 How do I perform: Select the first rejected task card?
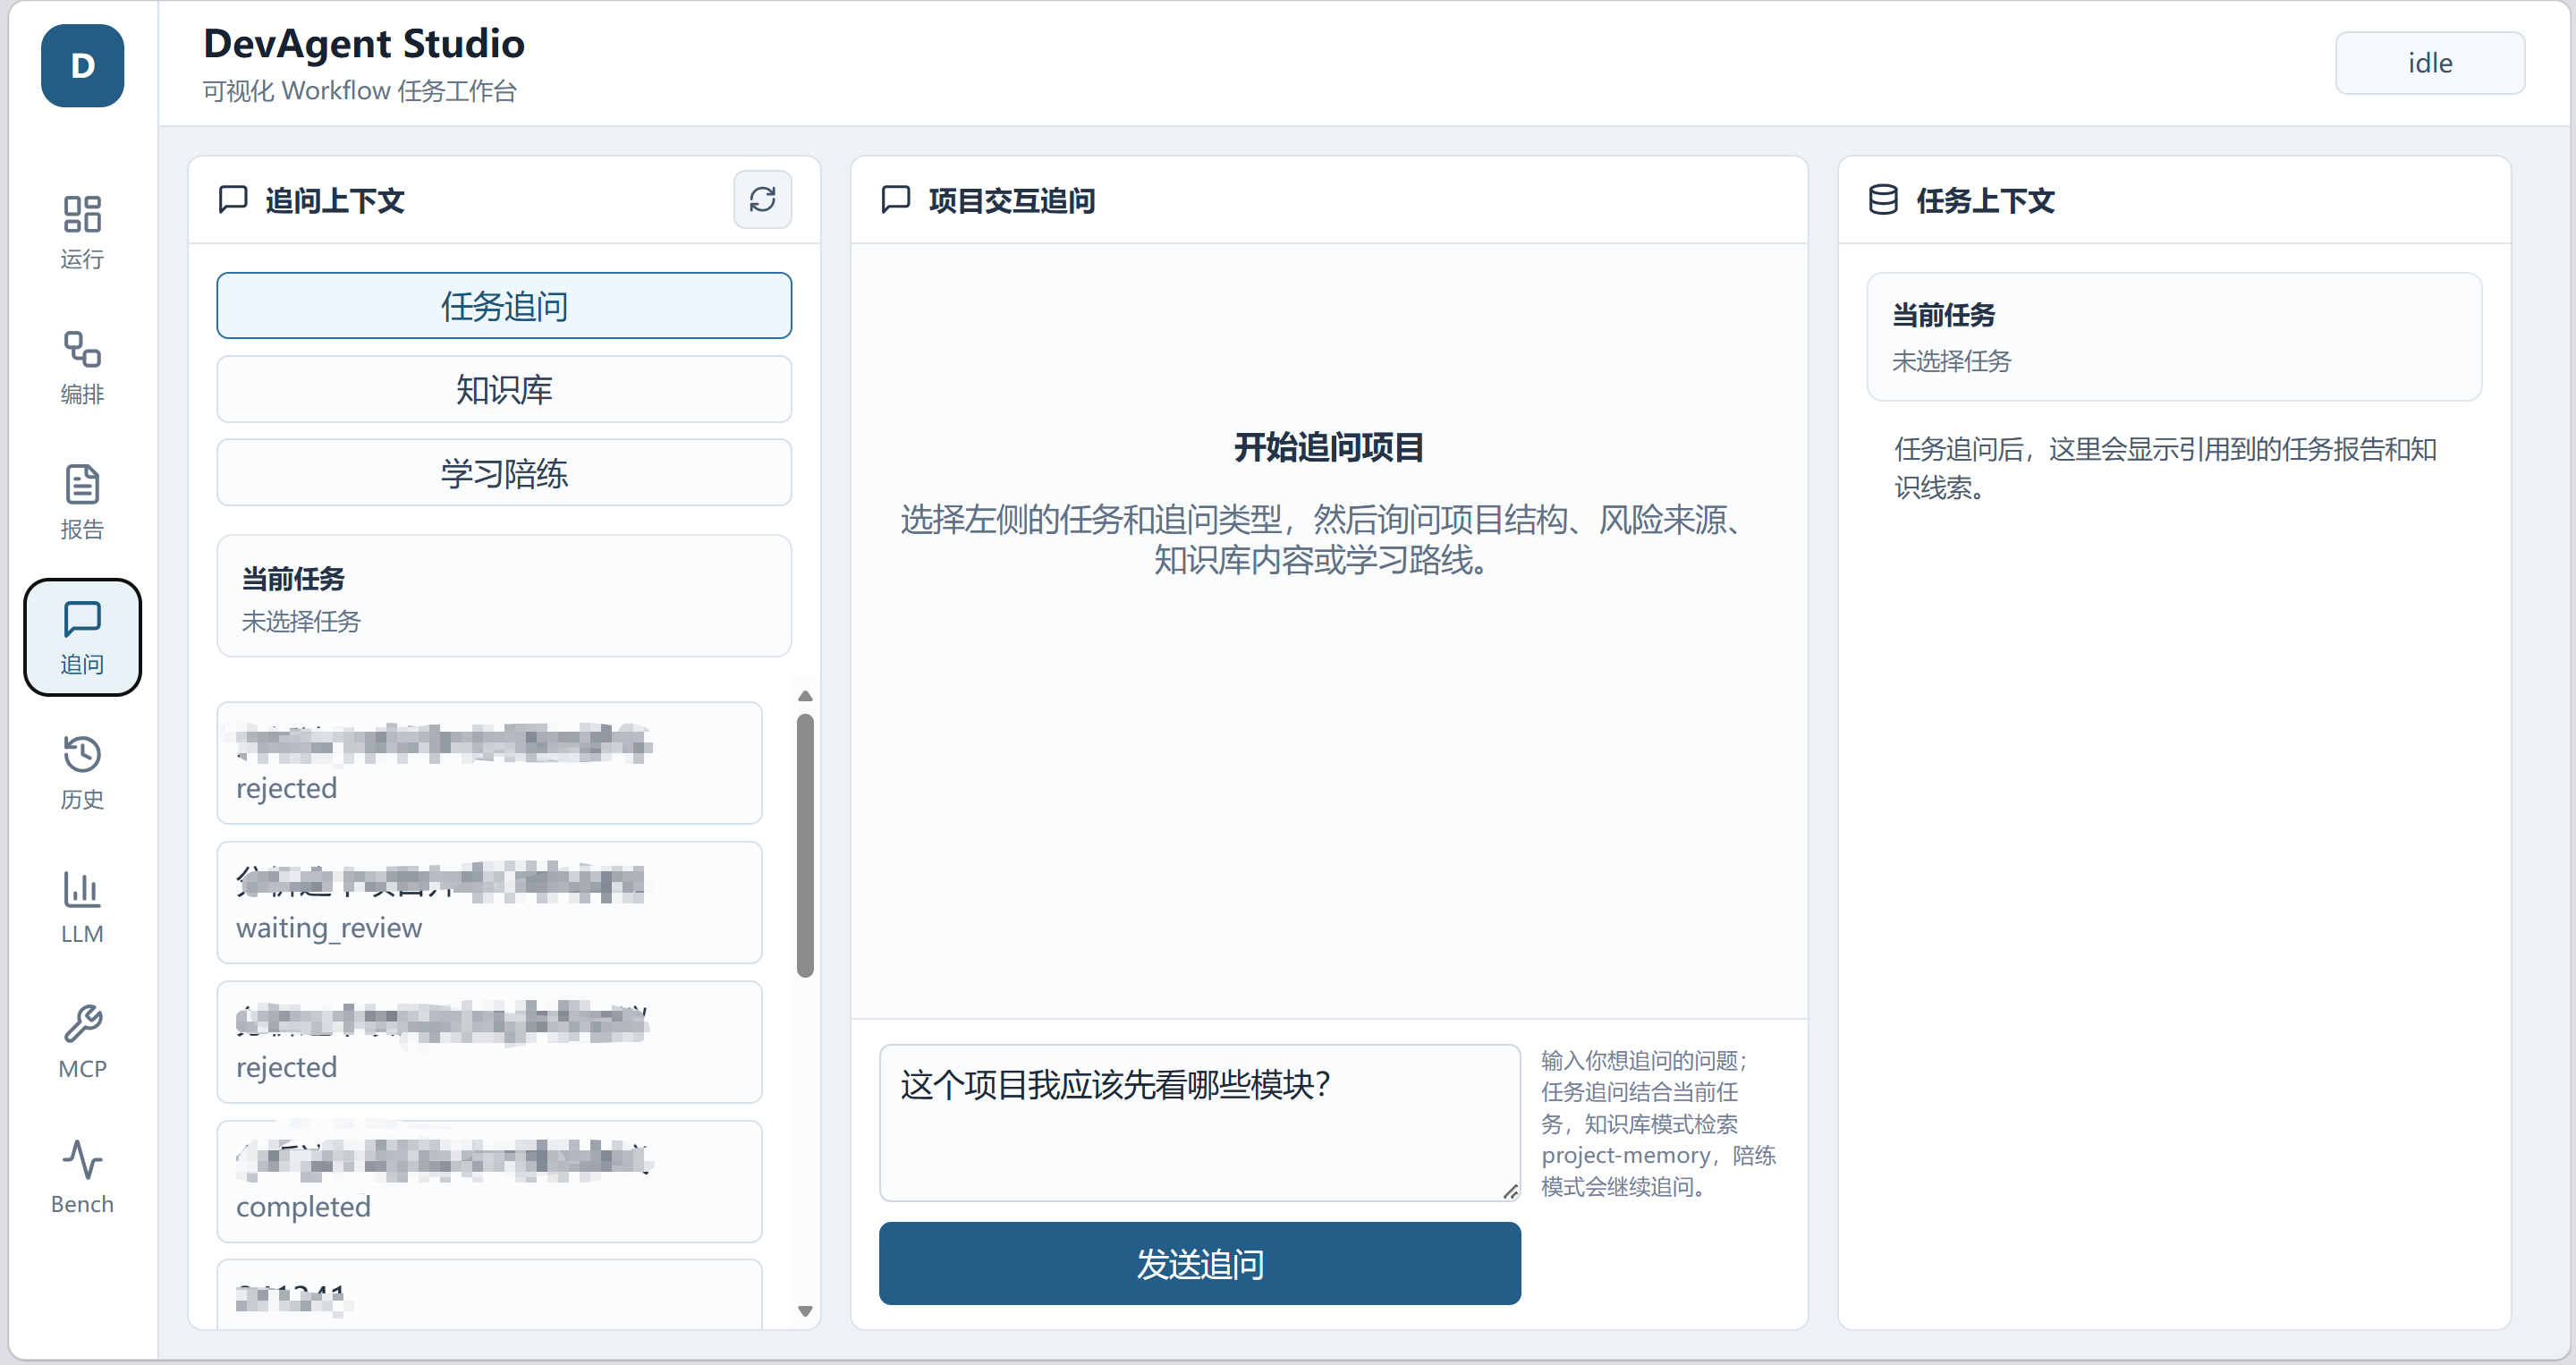[x=489, y=763]
